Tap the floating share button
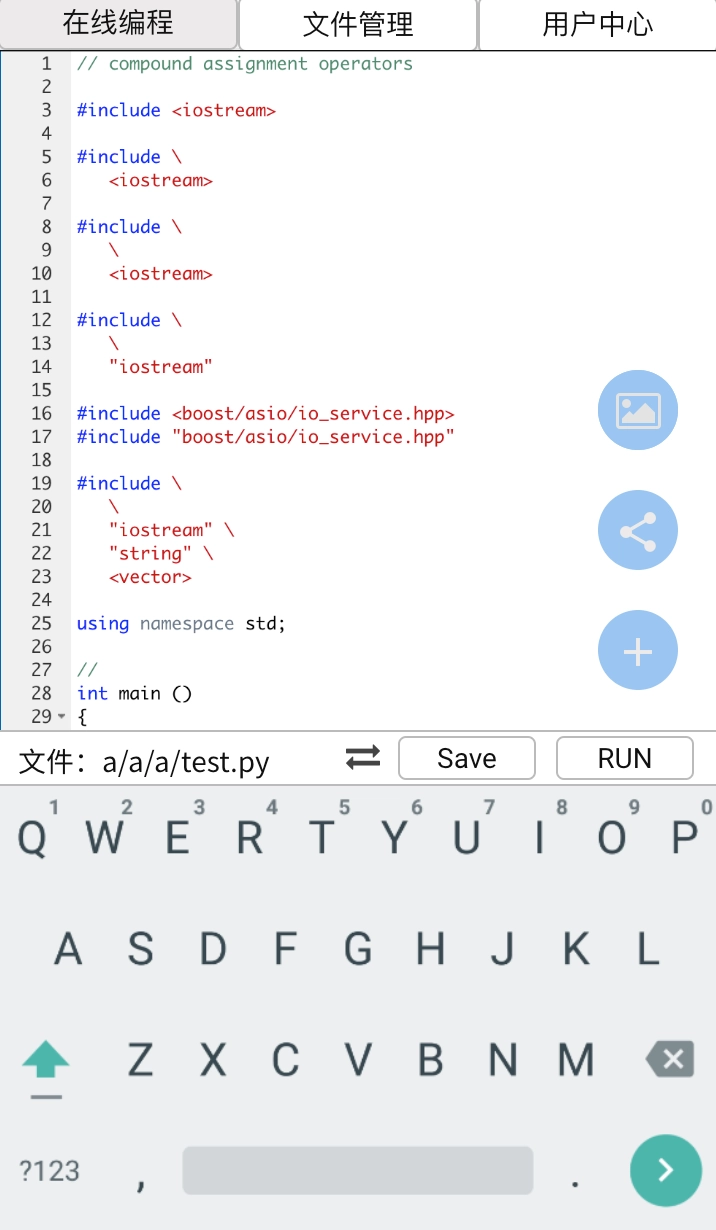The height and width of the screenshot is (1230, 716). 637,531
